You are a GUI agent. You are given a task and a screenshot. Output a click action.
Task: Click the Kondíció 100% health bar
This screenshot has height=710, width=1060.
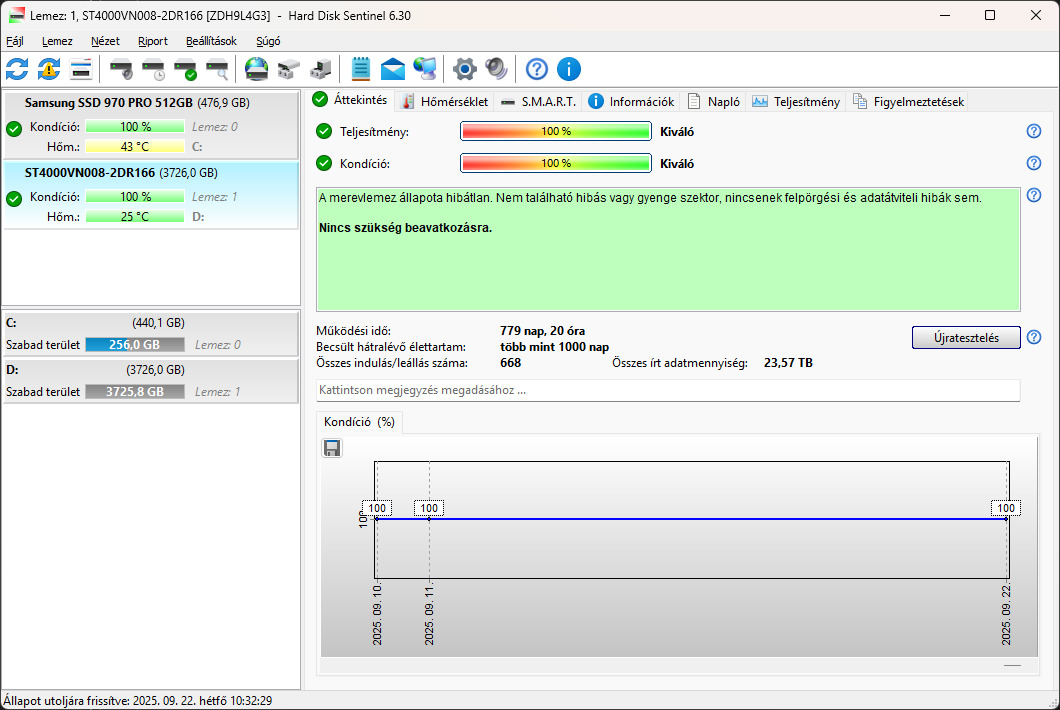pos(555,163)
